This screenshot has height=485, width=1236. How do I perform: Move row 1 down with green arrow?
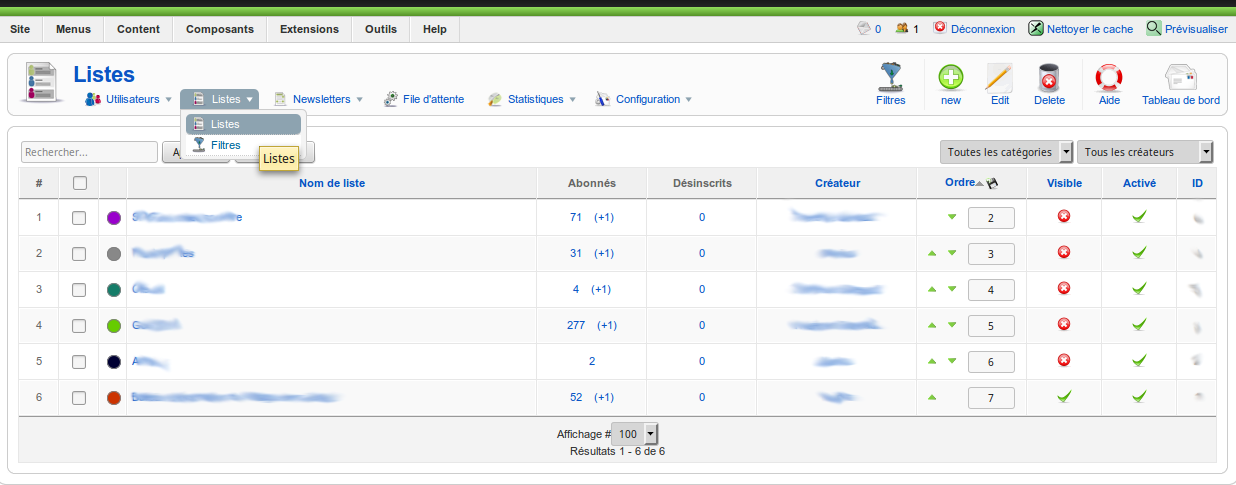click(x=952, y=217)
